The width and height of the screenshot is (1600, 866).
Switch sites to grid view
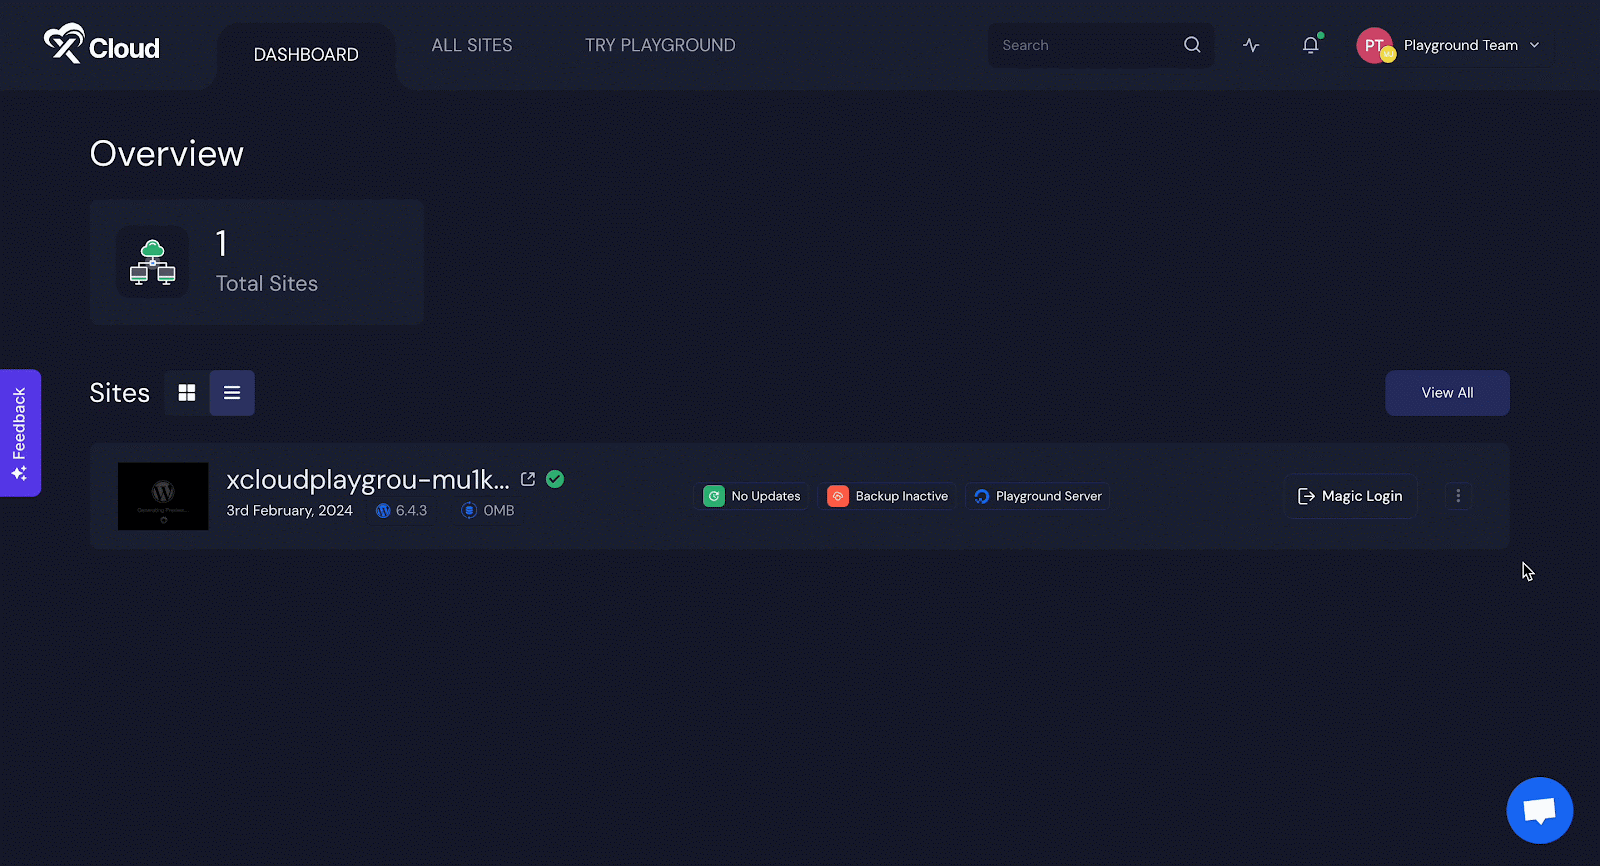tap(187, 393)
